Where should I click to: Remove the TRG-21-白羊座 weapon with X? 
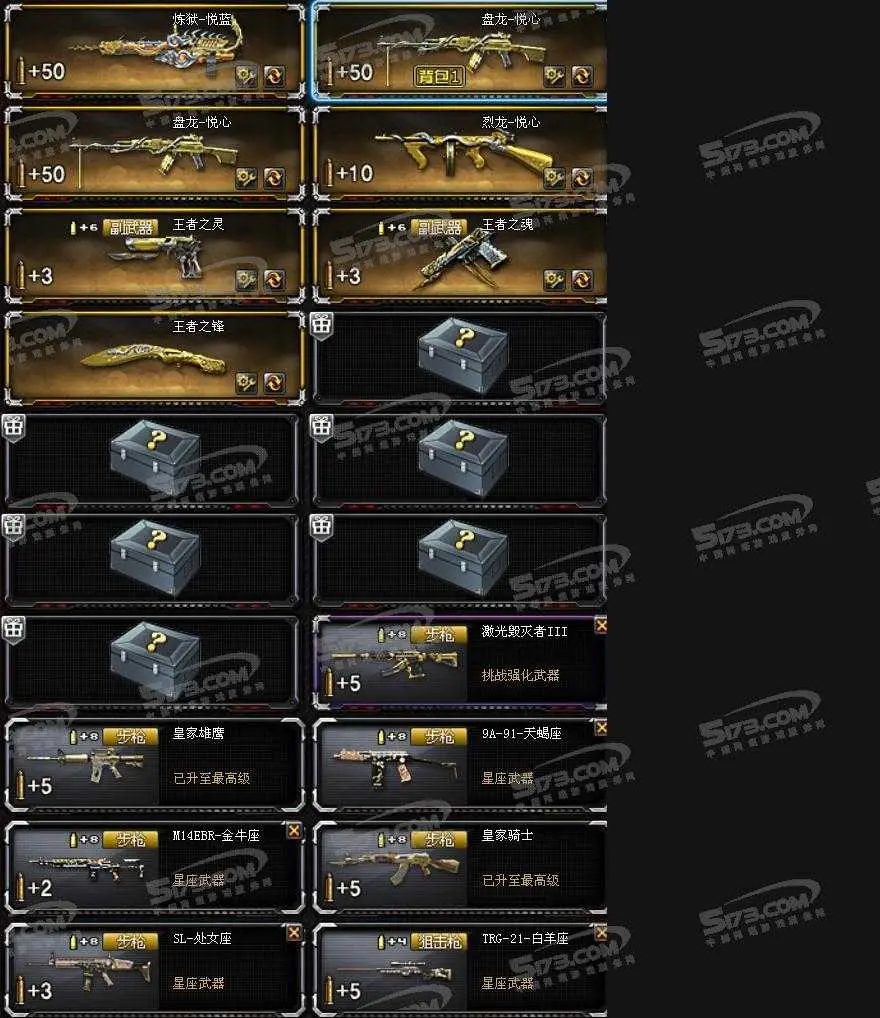pos(601,932)
